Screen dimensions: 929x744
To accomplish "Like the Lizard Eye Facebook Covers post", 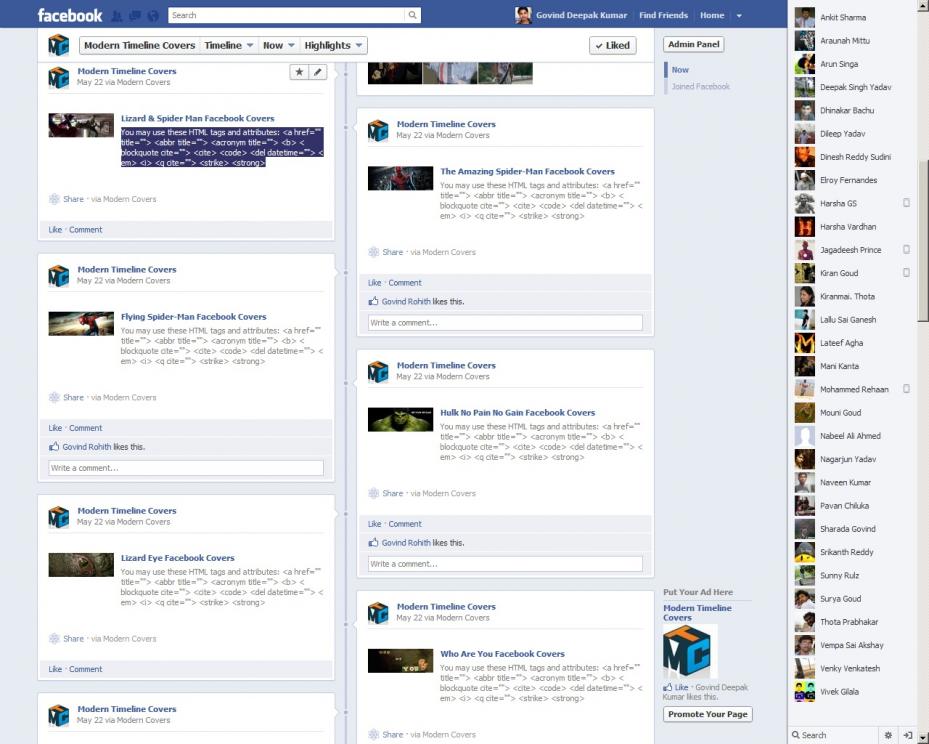I will point(55,669).
